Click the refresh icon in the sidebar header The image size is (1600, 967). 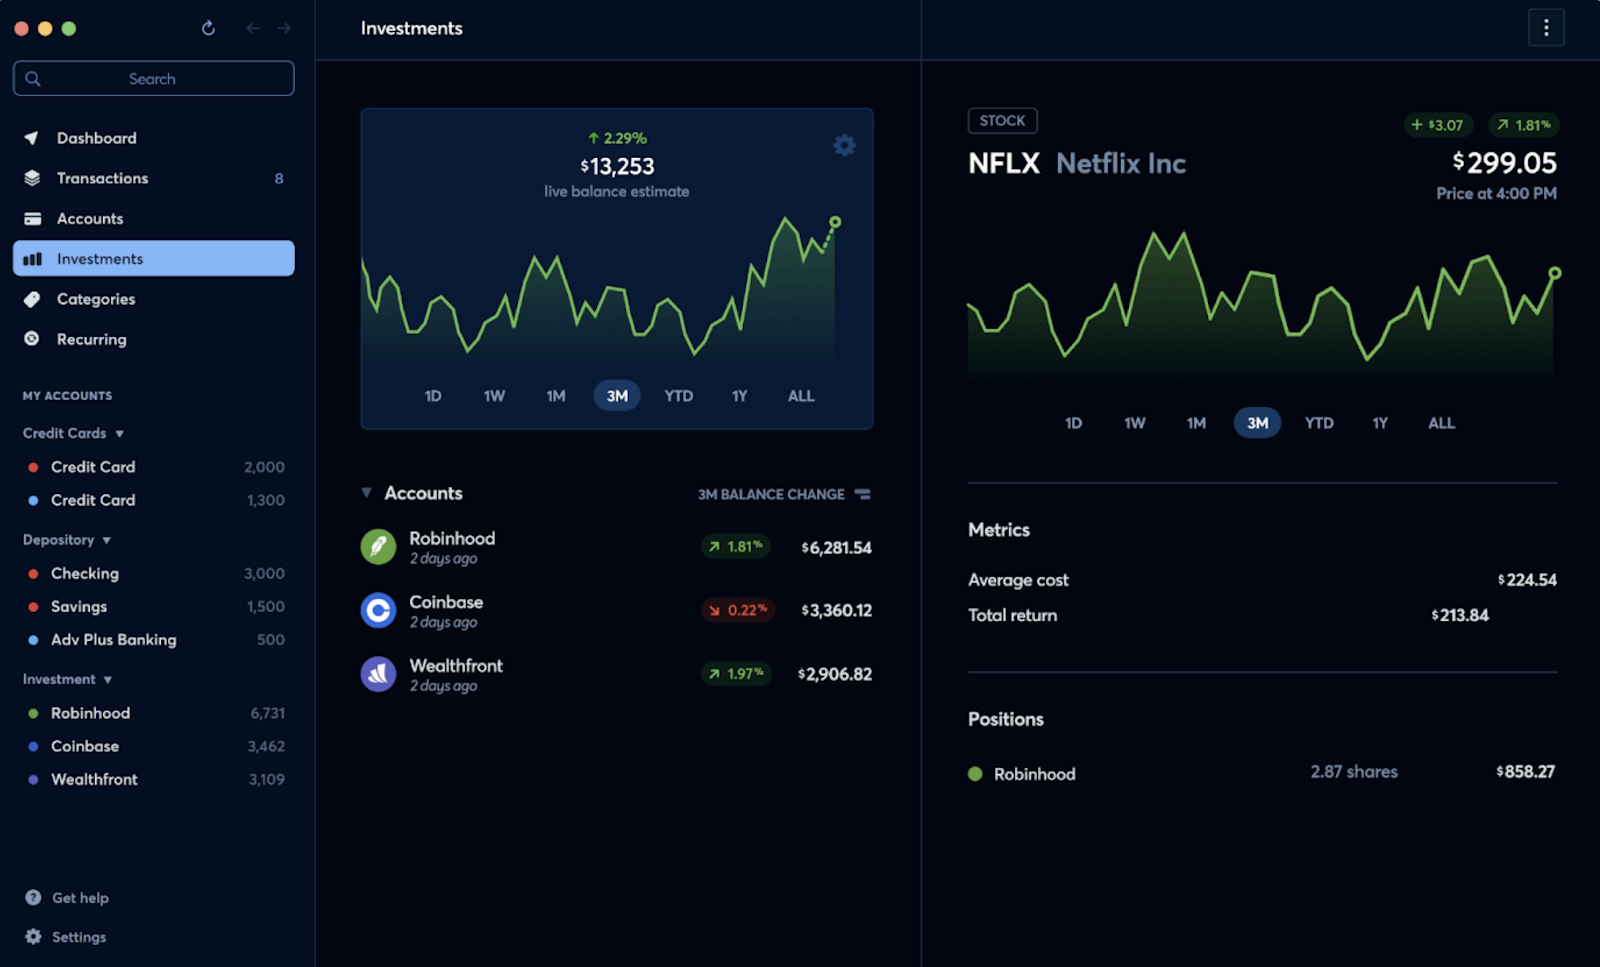pos(208,28)
